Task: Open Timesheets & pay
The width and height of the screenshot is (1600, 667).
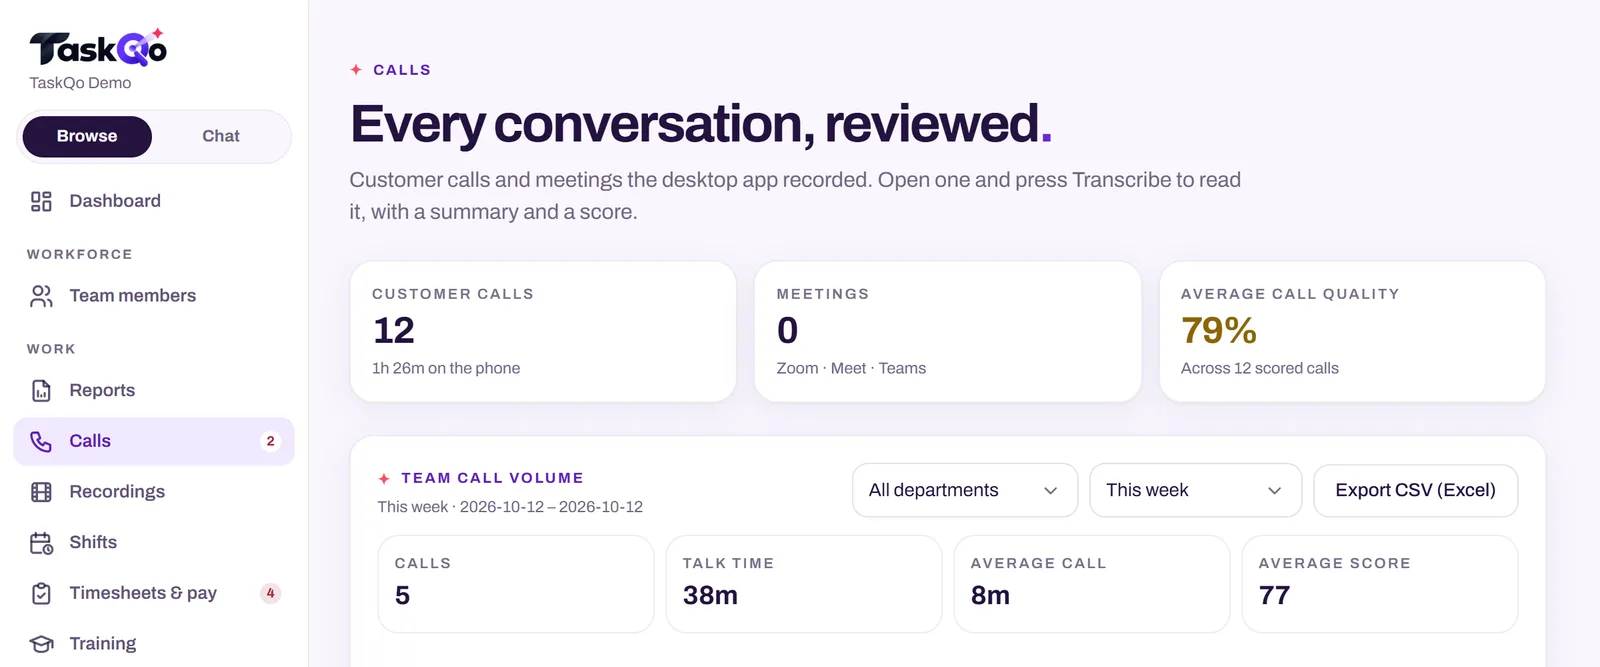Action: click(x=154, y=593)
